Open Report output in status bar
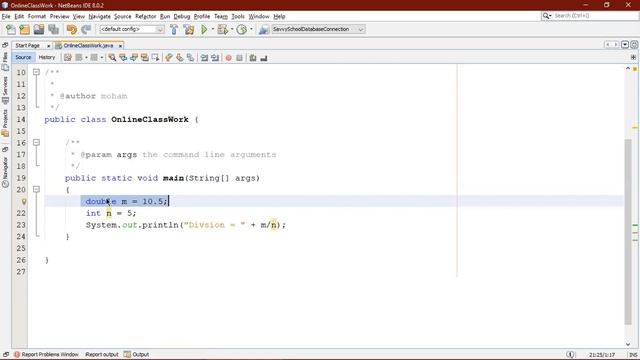The height and width of the screenshot is (360, 640). [x=102, y=354]
